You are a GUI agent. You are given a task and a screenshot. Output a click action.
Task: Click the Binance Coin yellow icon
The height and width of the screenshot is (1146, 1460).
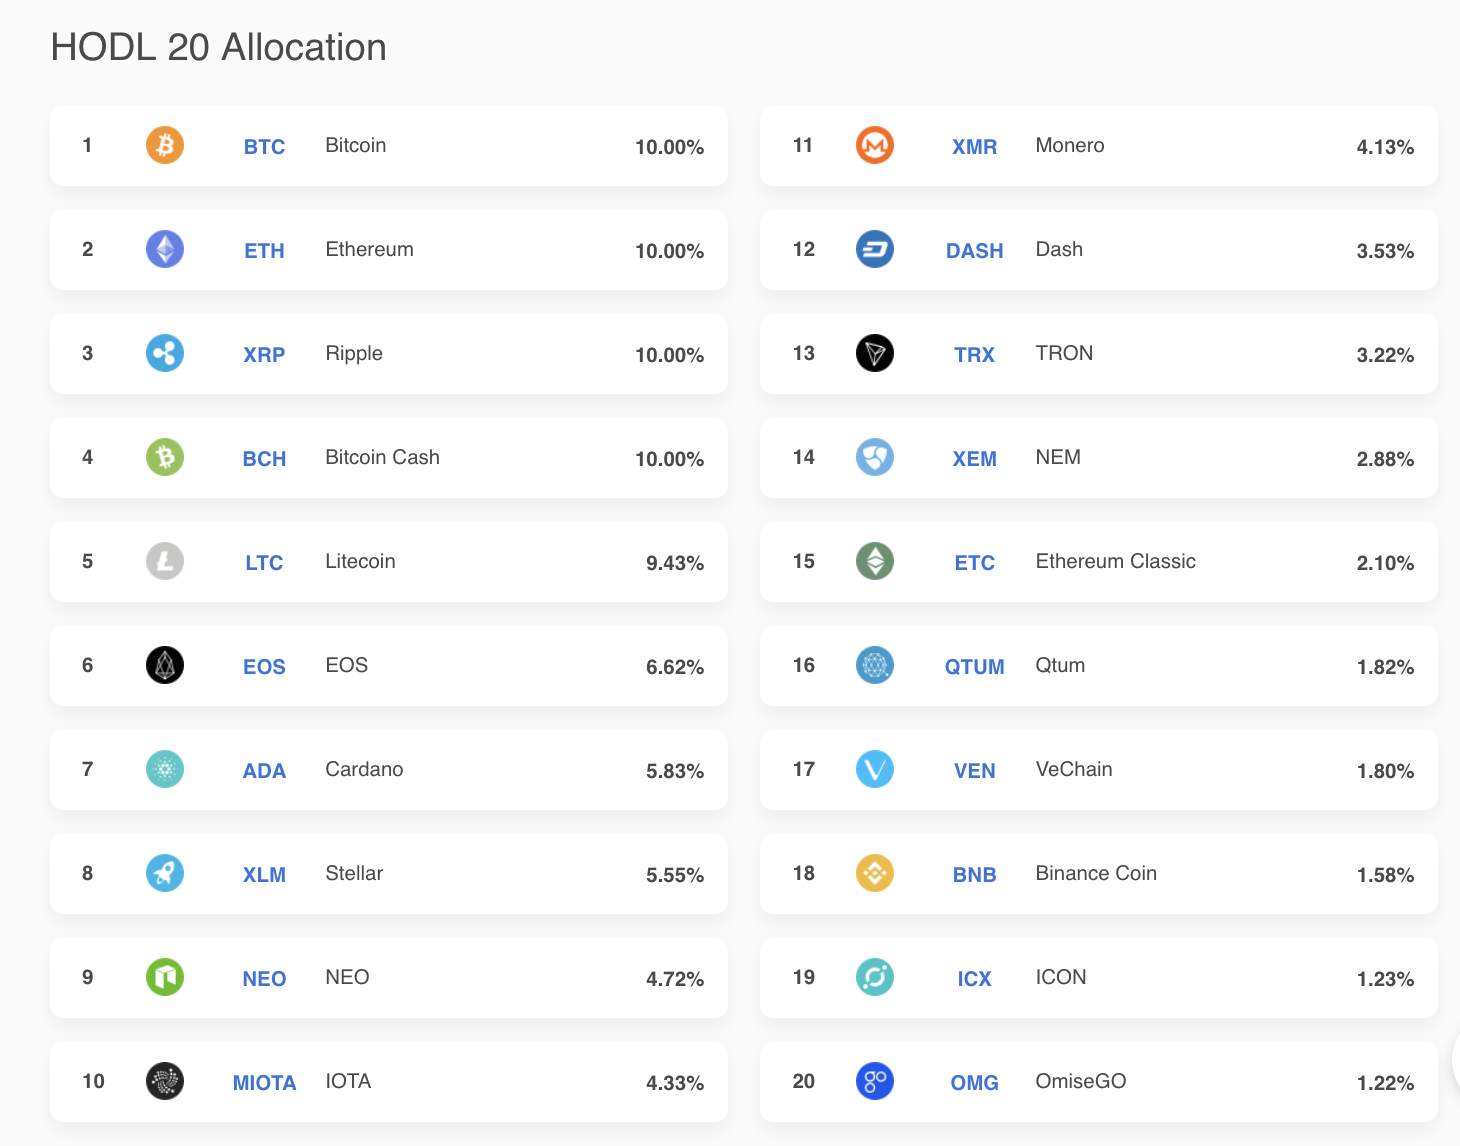(x=875, y=873)
